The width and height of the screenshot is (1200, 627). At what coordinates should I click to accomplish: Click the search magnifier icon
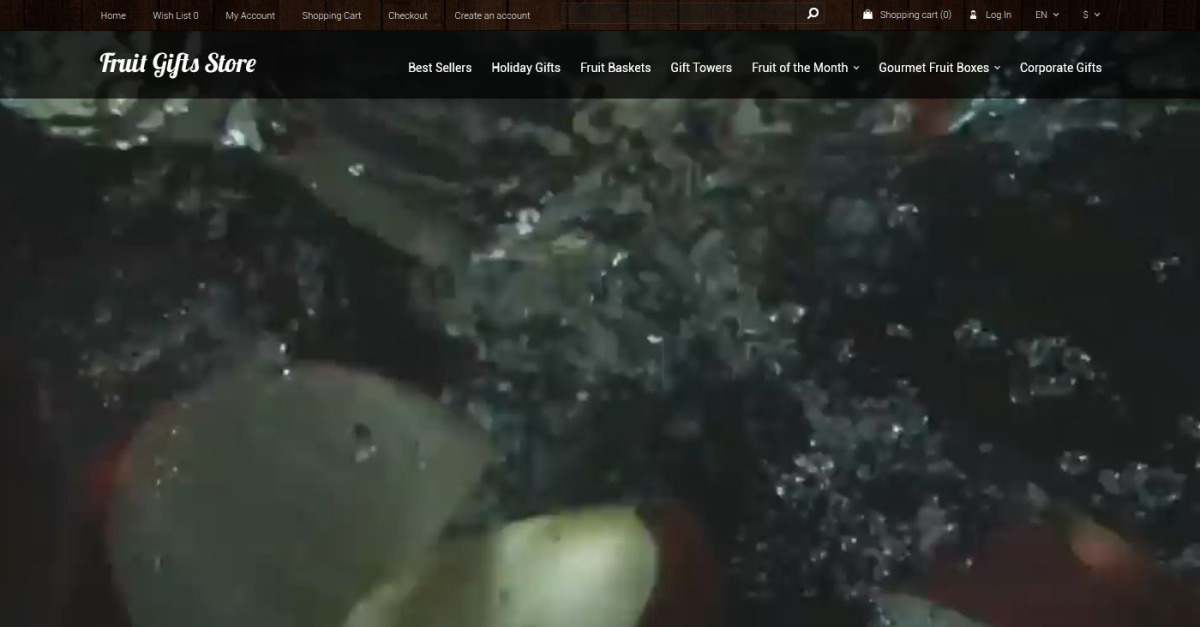tap(813, 14)
